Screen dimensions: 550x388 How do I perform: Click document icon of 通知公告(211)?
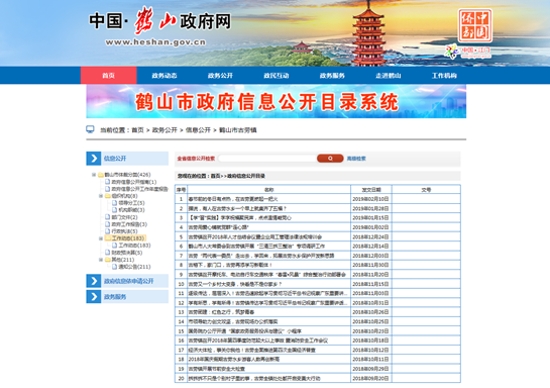115,267
